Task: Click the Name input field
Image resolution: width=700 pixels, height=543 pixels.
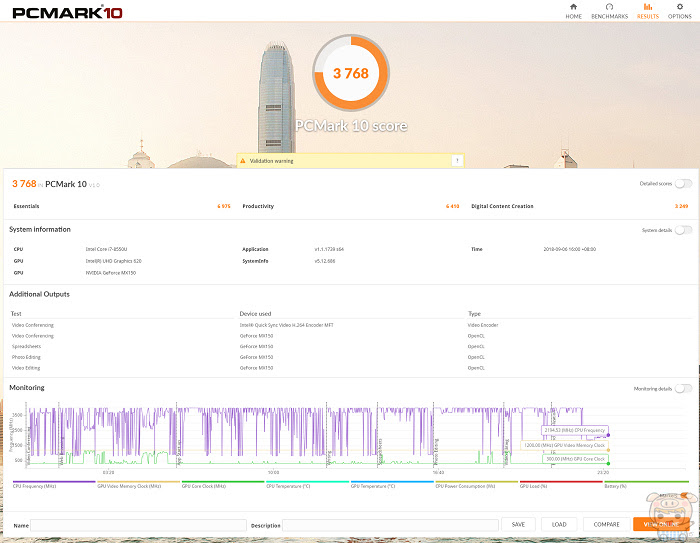Action: 138,525
